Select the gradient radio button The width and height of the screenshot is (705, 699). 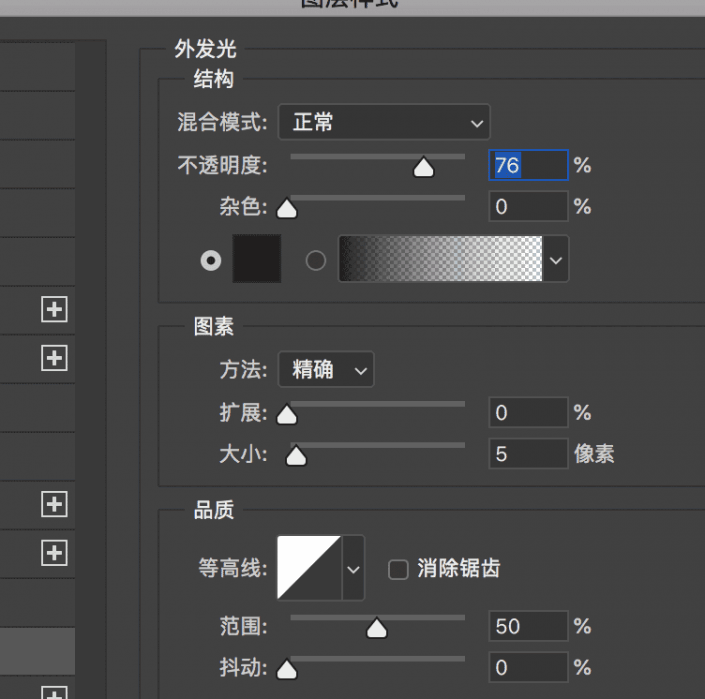pyautogui.click(x=316, y=260)
